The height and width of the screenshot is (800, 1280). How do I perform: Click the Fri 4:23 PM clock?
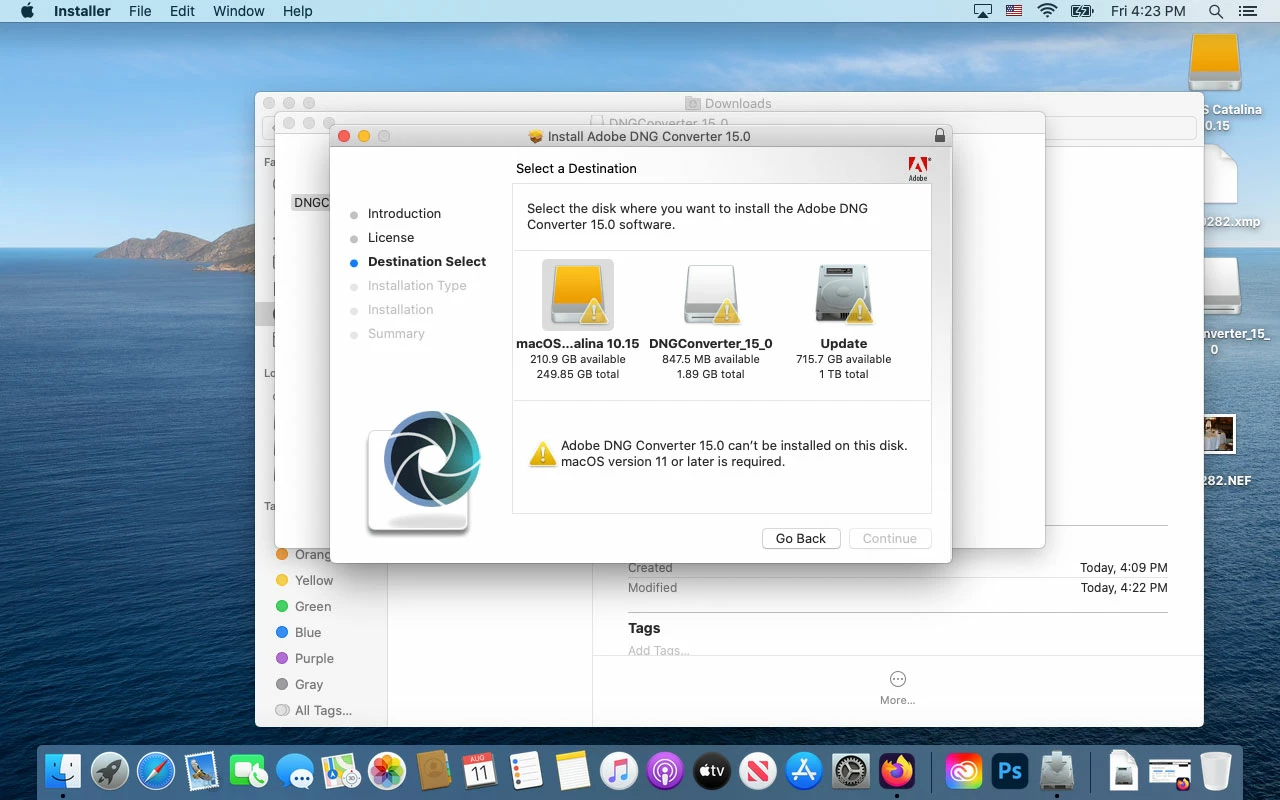pyautogui.click(x=1148, y=11)
